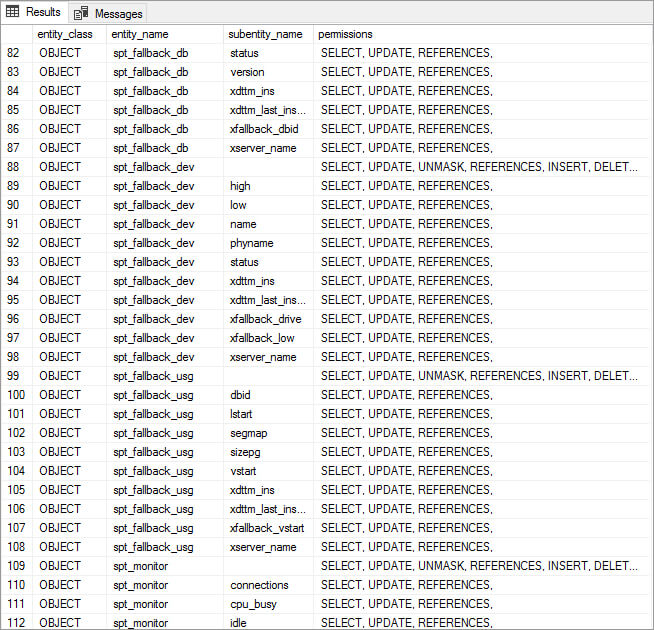This screenshot has width=654, height=630.
Task: Click the permissions cell in row 88
Action: coord(478,167)
